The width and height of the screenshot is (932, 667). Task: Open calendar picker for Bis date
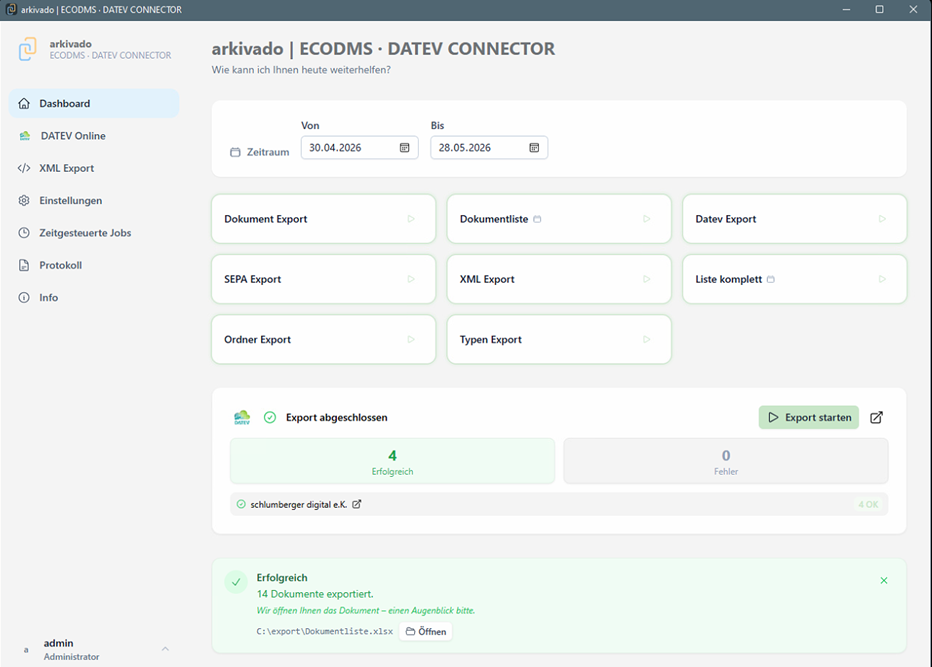click(534, 147)
